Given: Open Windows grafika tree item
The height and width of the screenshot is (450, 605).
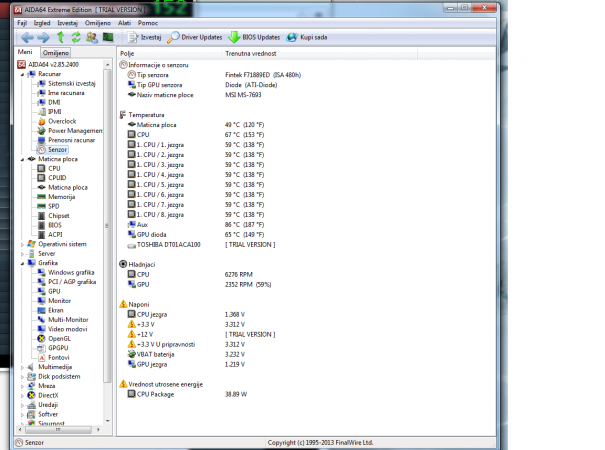Looking at the screenshot, I should point(66,272).
